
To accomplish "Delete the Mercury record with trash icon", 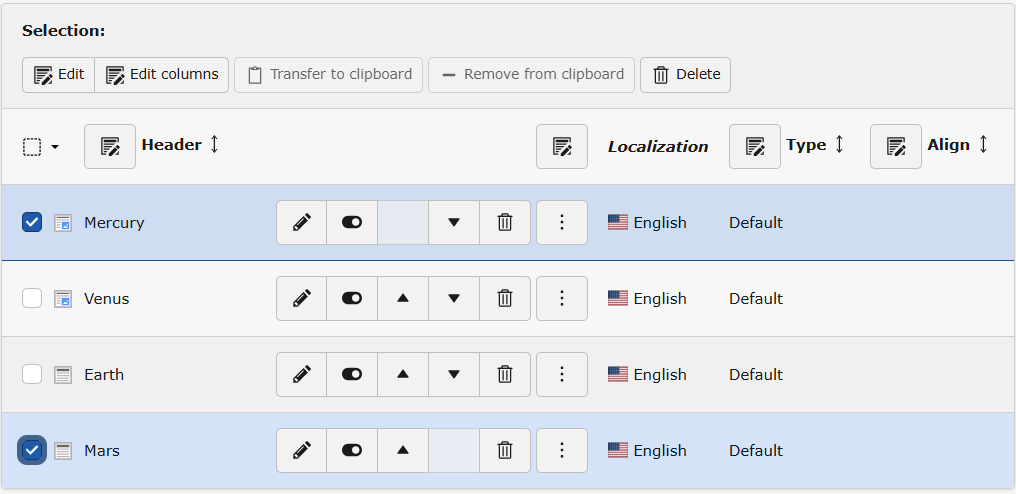I will (505, 222).
